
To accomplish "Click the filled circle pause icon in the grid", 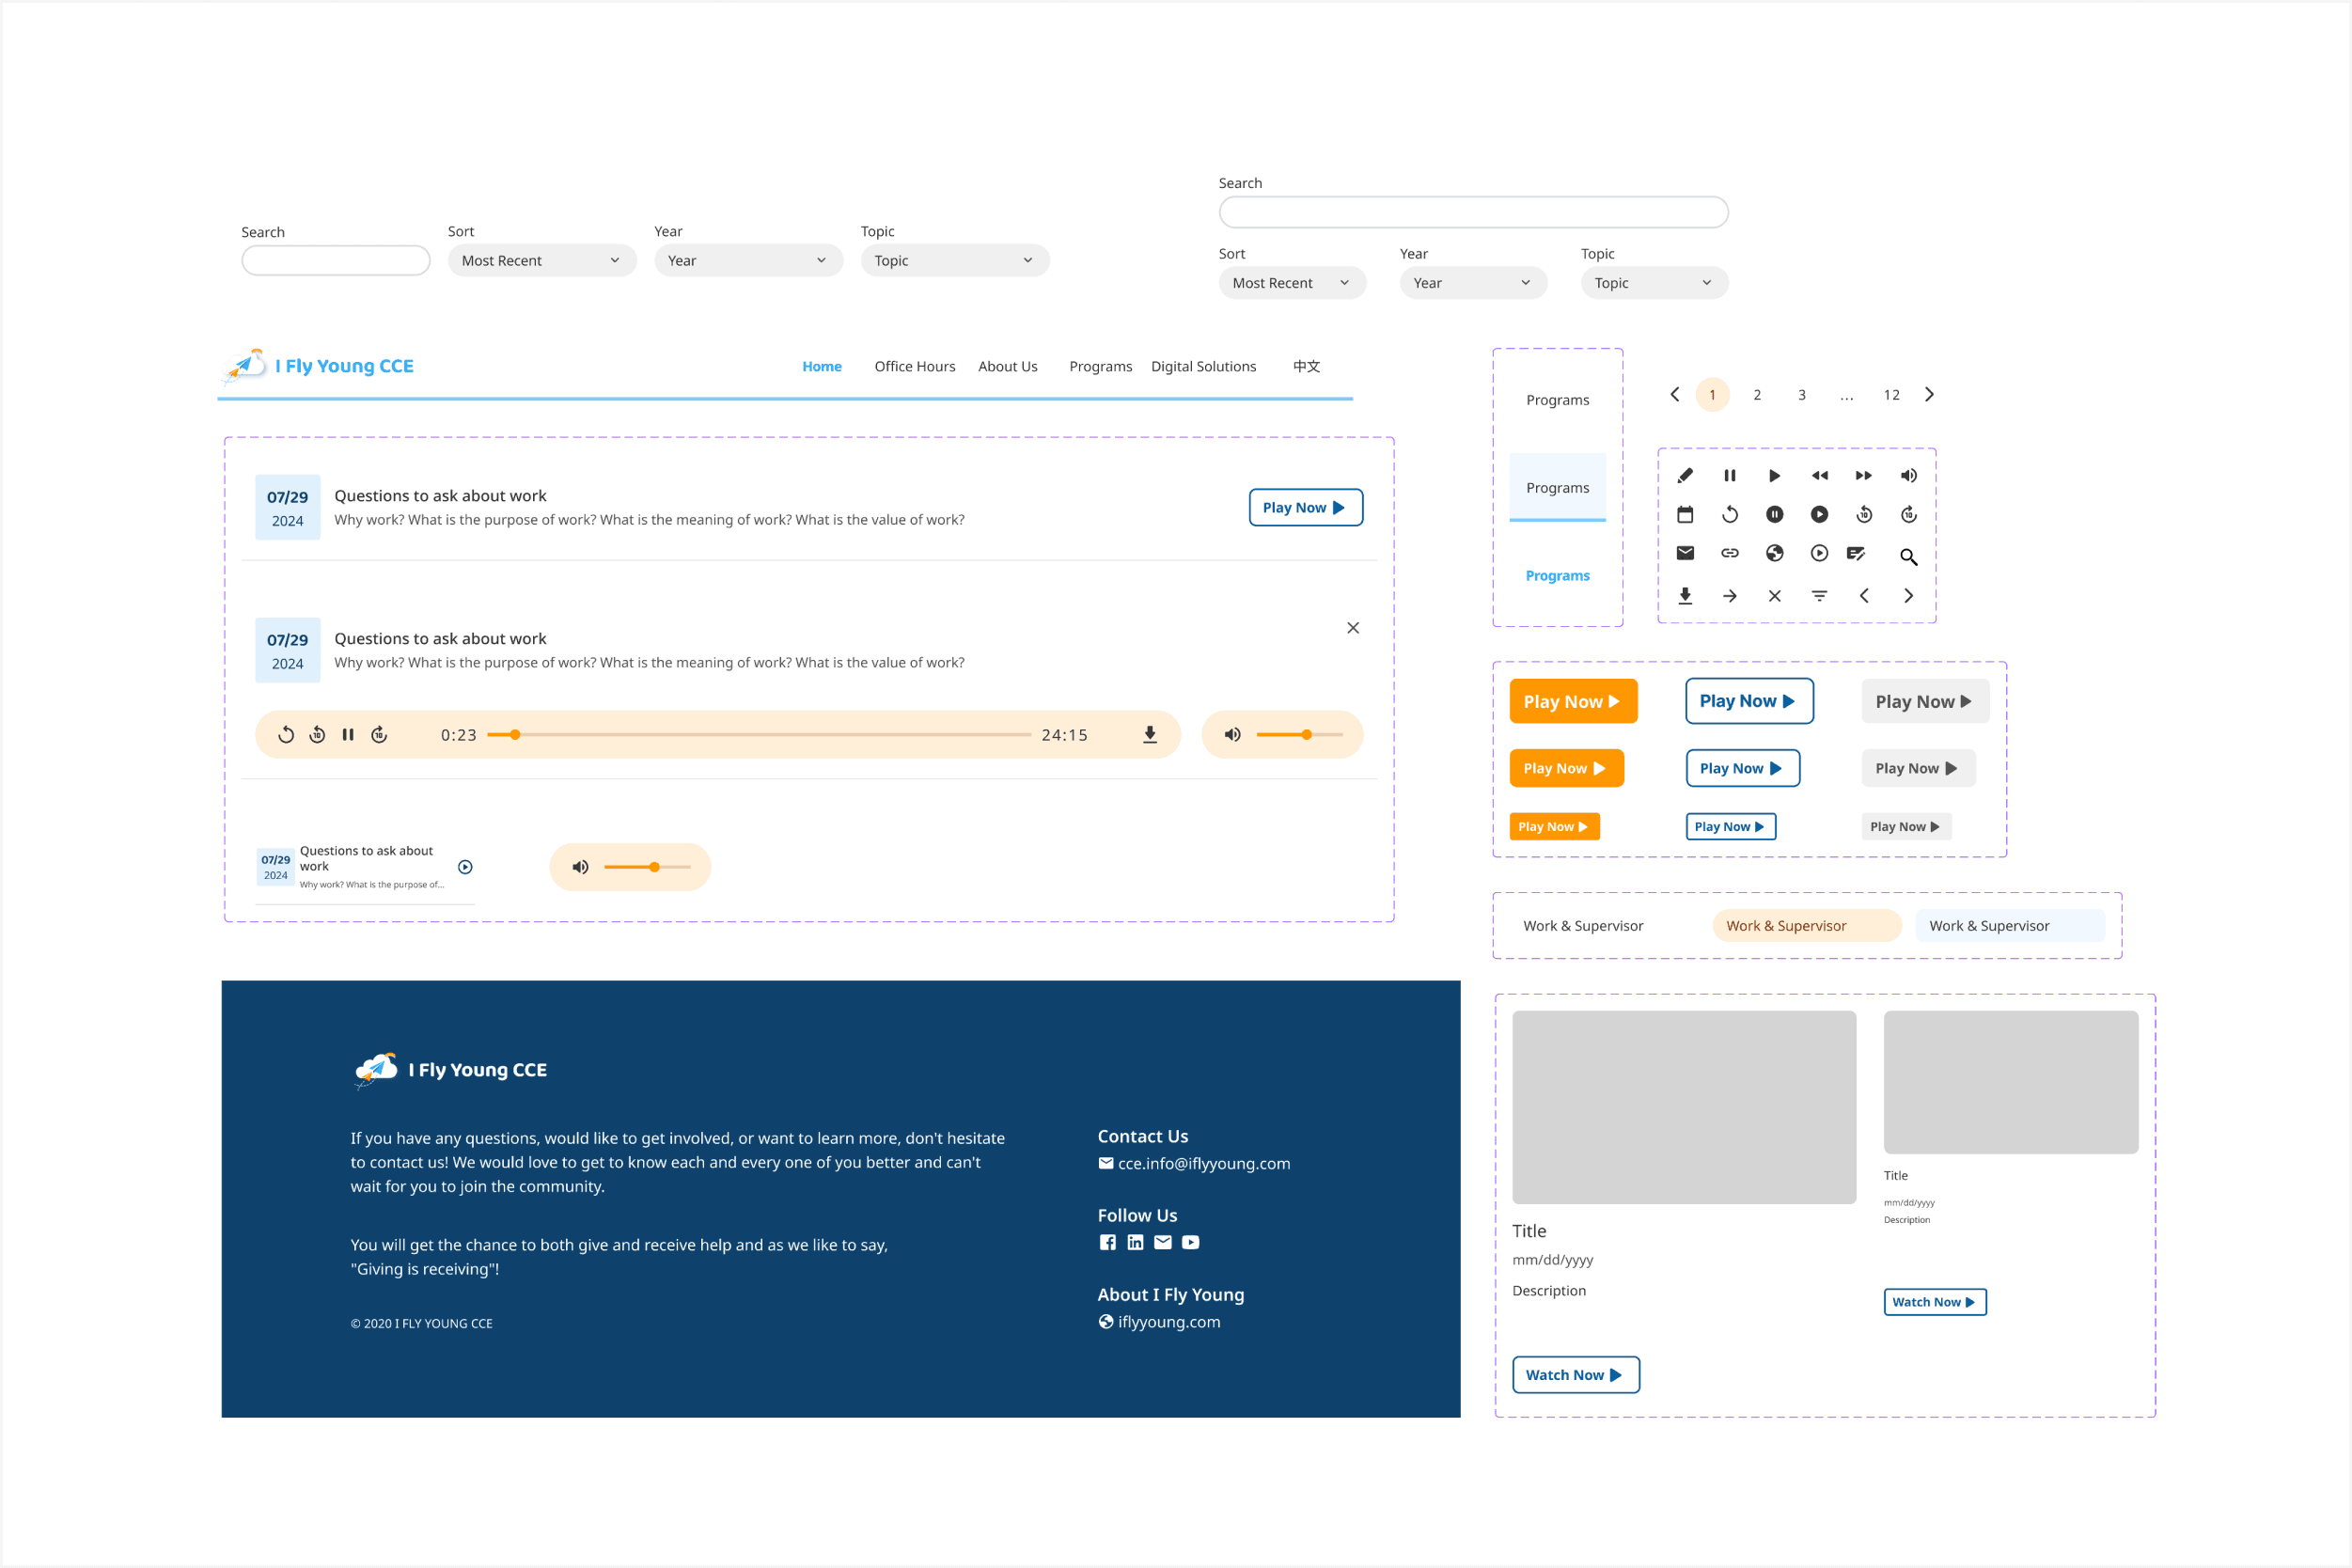I will (1775, 514).
